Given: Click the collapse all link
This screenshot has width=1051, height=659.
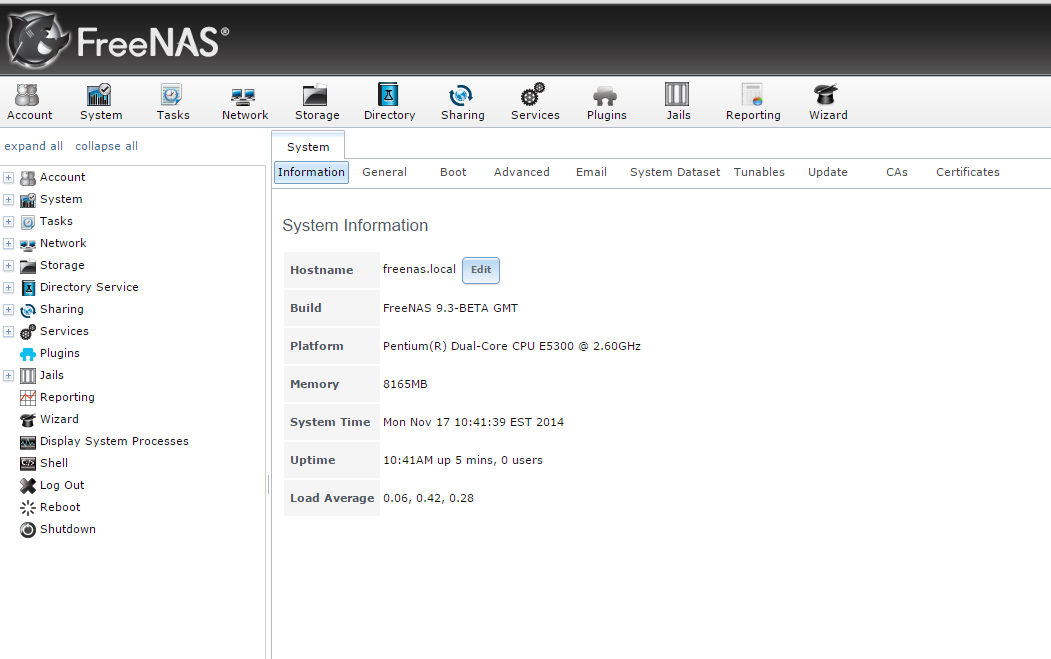Looking at the screenshot, I should coord(107,146).
